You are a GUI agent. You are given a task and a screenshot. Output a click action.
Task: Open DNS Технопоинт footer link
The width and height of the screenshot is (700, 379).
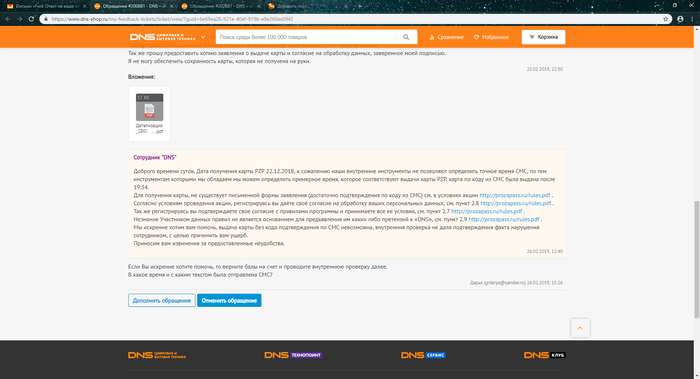coord(293,355)
